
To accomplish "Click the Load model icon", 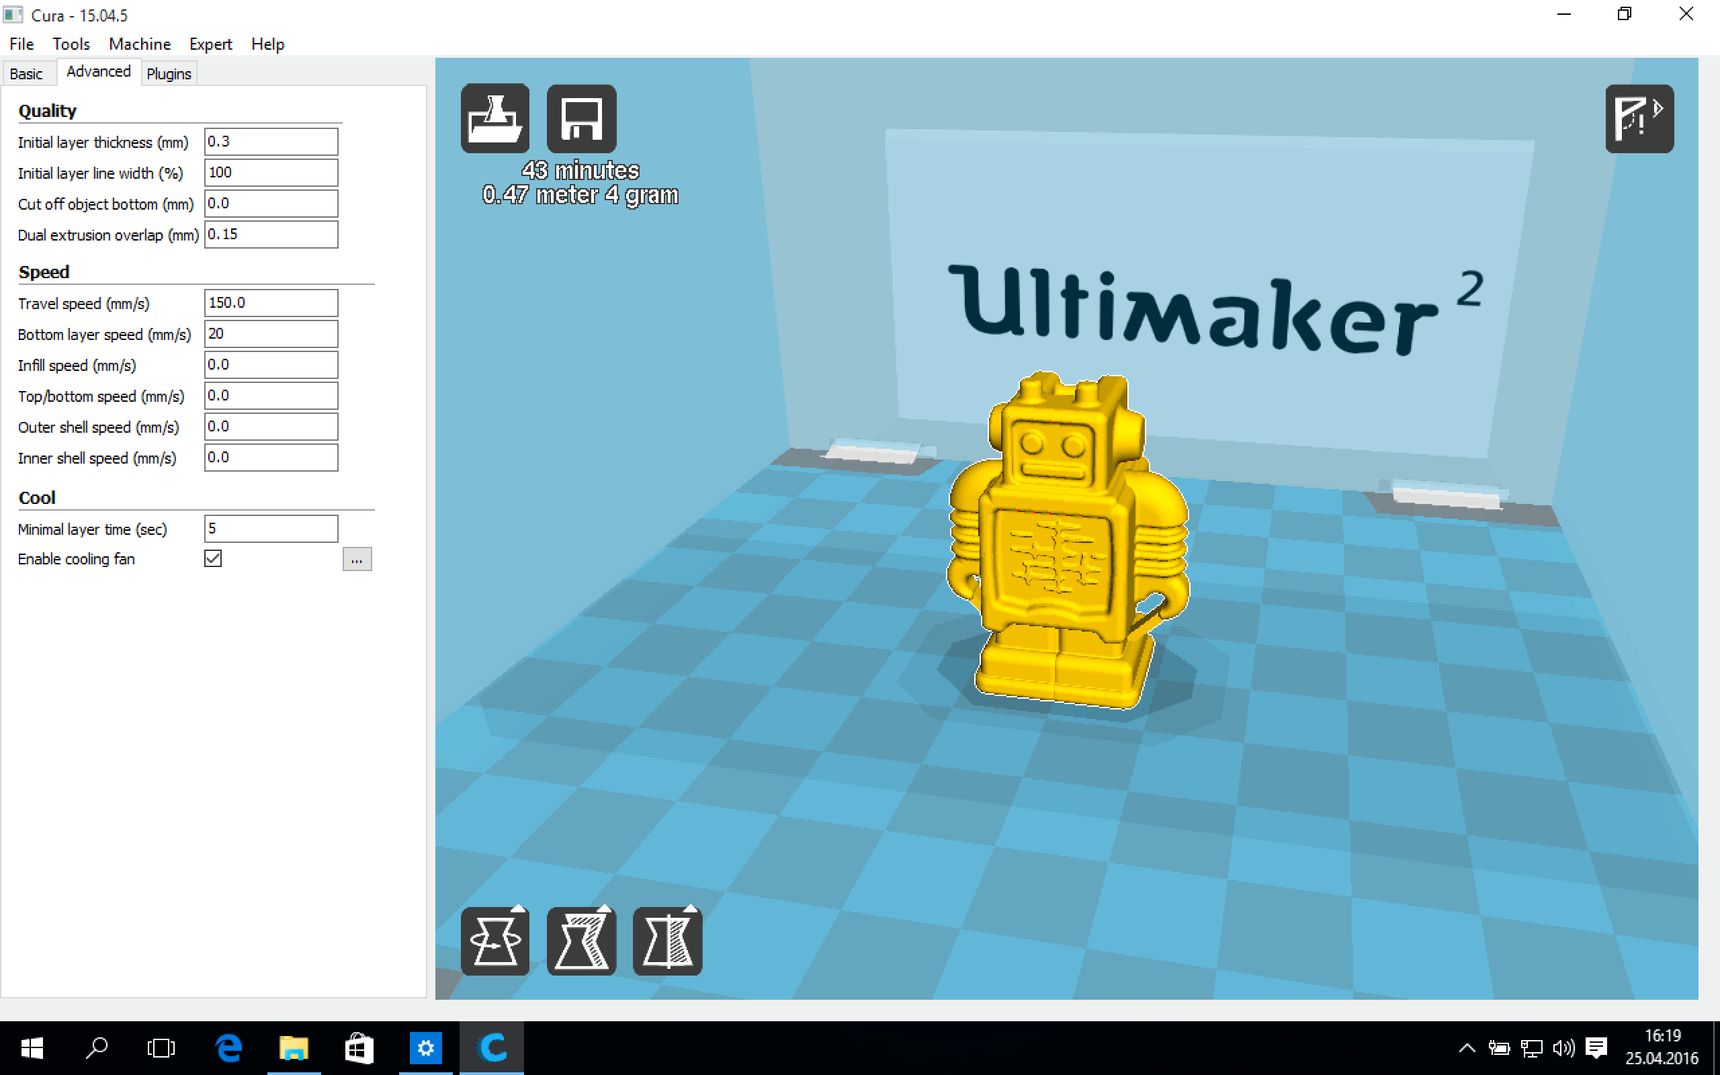I will (x=495, y=118).
